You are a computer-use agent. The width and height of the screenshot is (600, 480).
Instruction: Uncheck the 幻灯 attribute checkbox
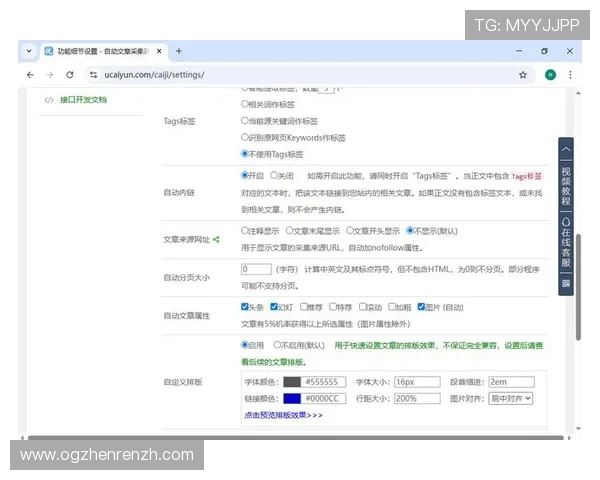(x=274, y=307)
